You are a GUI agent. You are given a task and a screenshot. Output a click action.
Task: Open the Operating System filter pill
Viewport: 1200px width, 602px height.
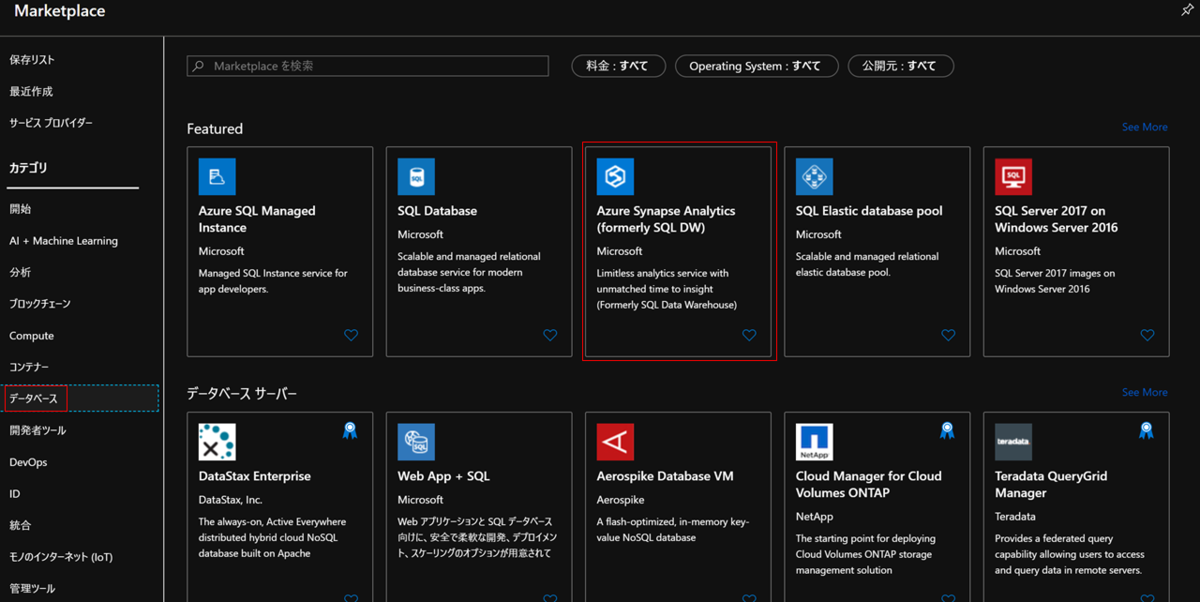coord(756,66)
